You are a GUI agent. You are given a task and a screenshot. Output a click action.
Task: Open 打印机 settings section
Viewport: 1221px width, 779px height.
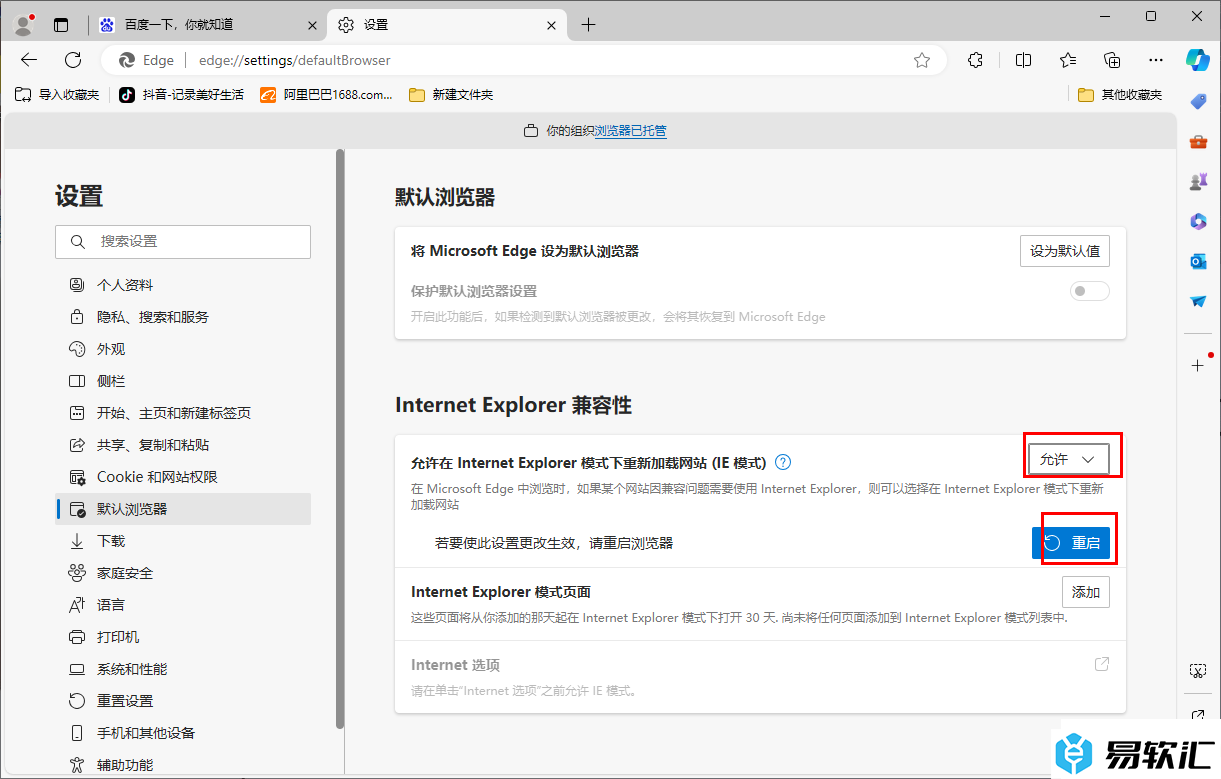(183, 637)
